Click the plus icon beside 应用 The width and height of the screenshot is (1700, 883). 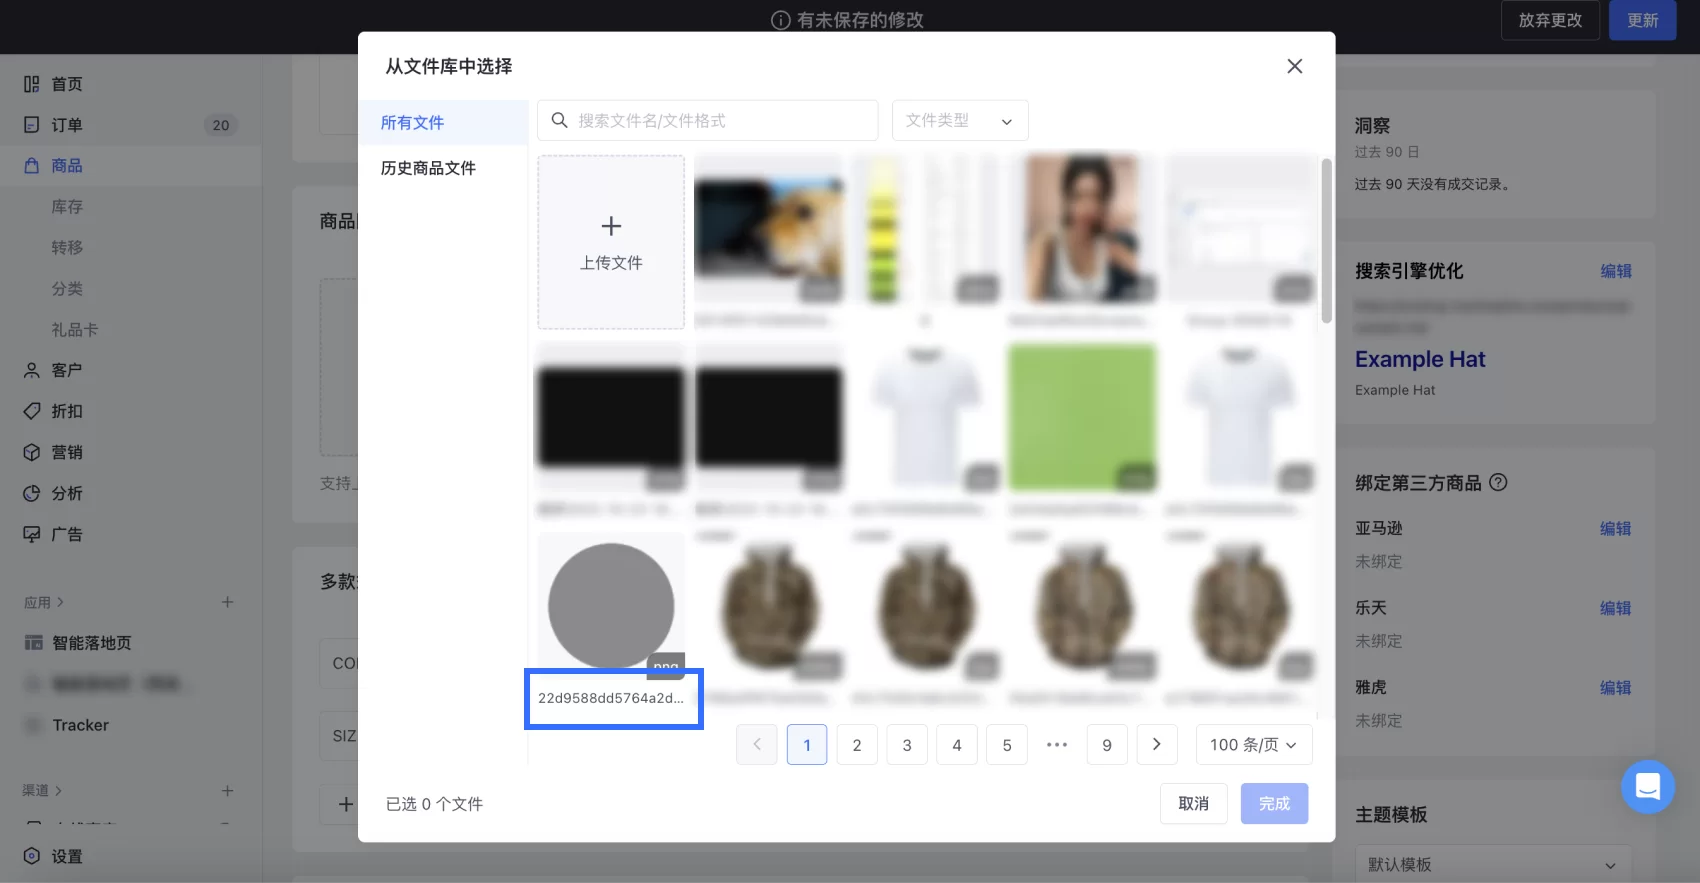tap(227, 602)
